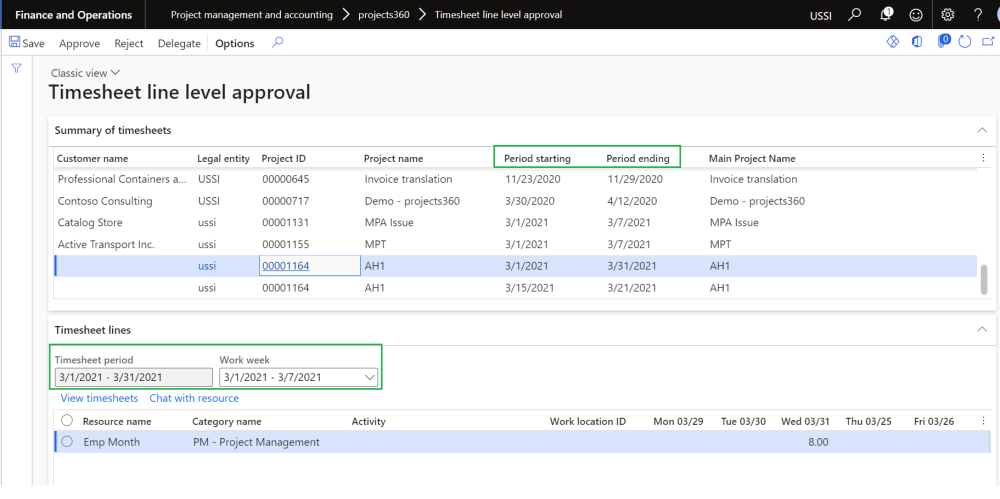
Task: Click the summary grid vertical scrollbar
Action: coord(985,278)
